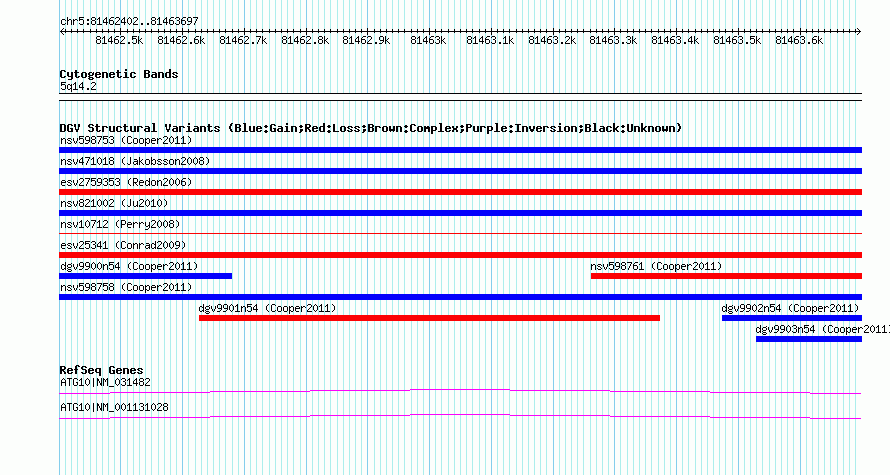890x475 pixels.
Task: Click the 81463k ruler tick label
Action: pyautogui.click(x=429, y=40)
